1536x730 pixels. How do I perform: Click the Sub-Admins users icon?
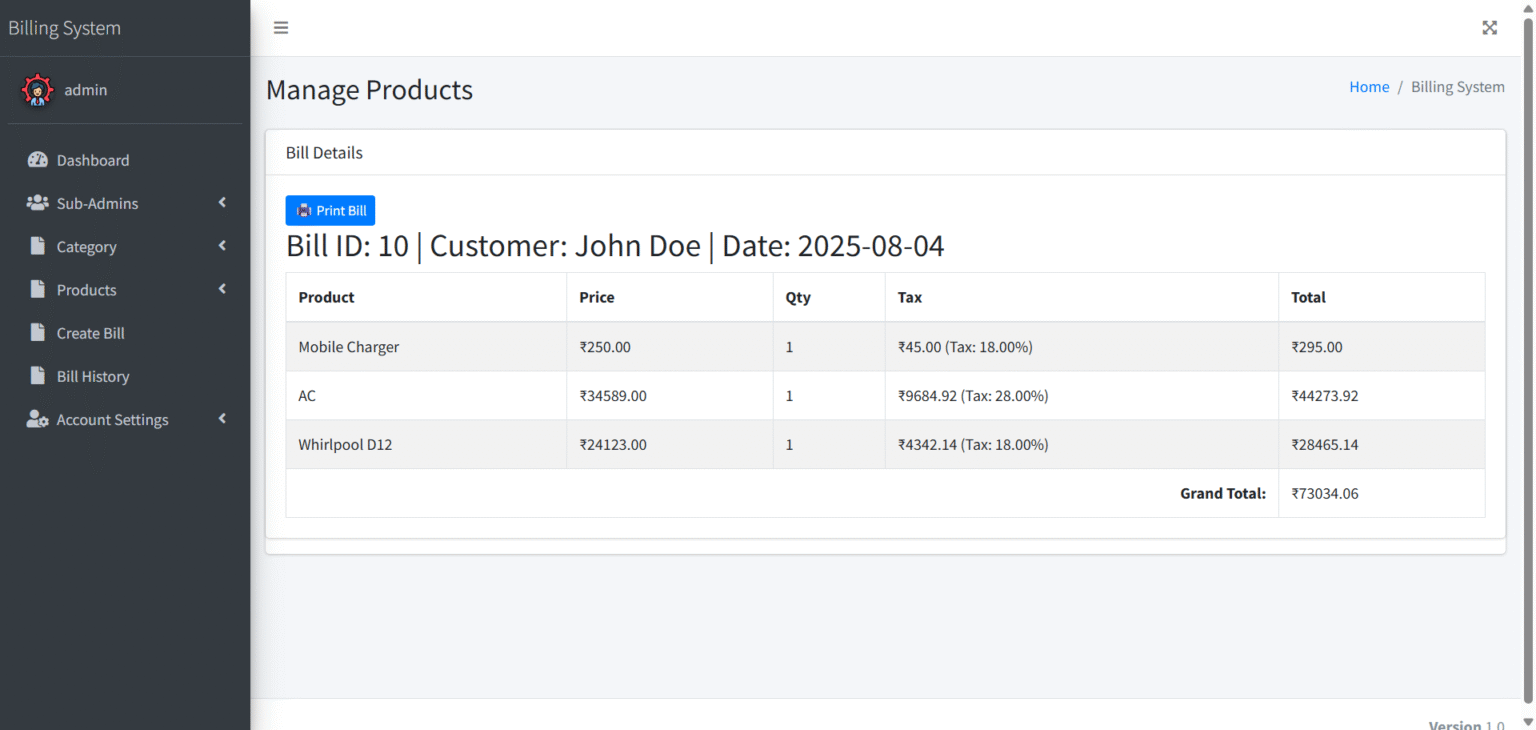(x=37, y=203)
